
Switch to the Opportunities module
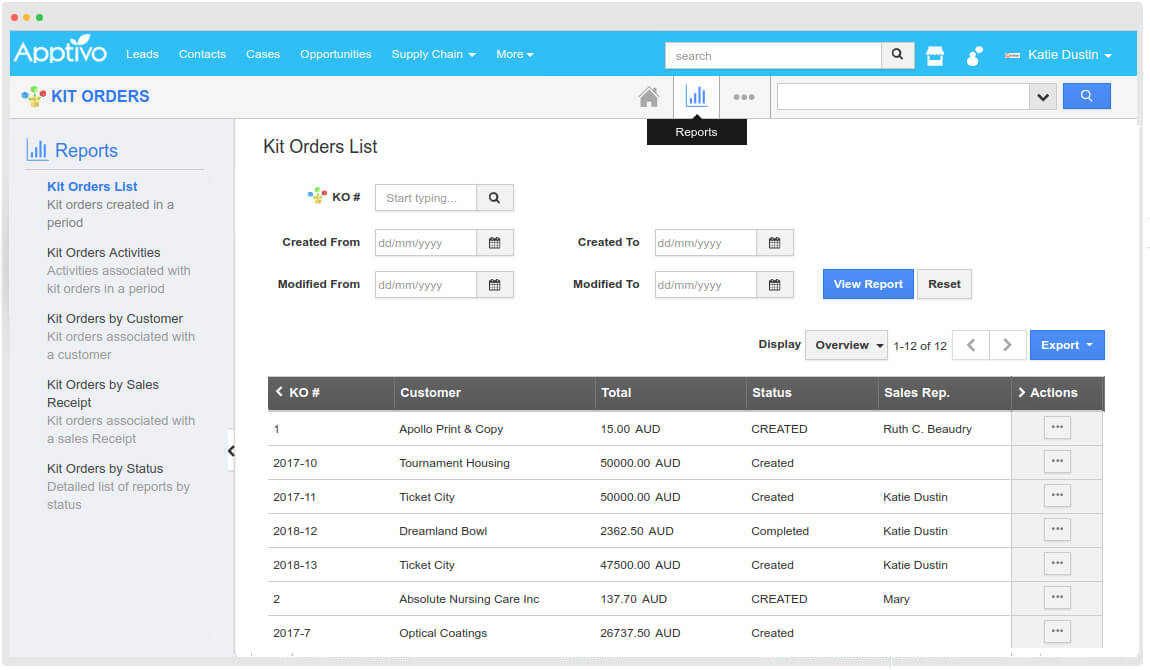click(x=335, y=54)
